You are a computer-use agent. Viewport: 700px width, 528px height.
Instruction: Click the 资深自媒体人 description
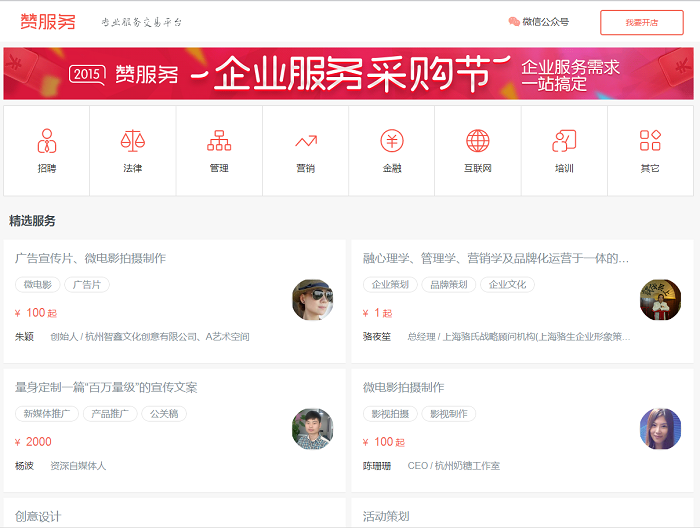click(78, 466)
